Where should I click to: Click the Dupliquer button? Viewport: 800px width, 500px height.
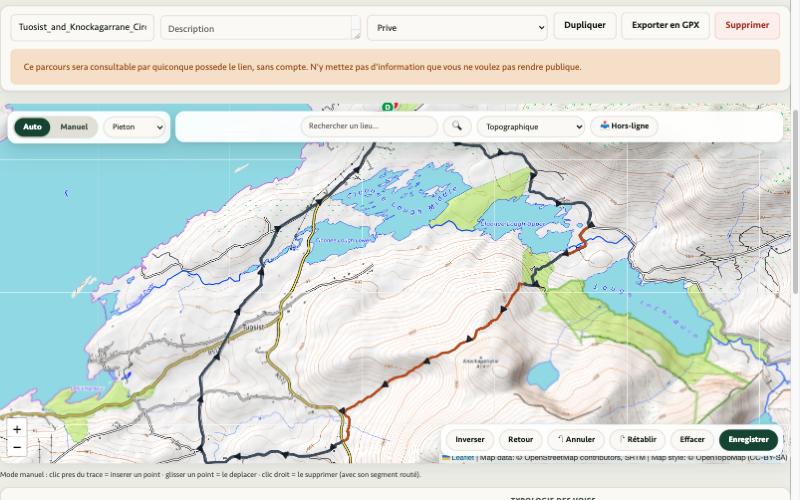point(585,25)
